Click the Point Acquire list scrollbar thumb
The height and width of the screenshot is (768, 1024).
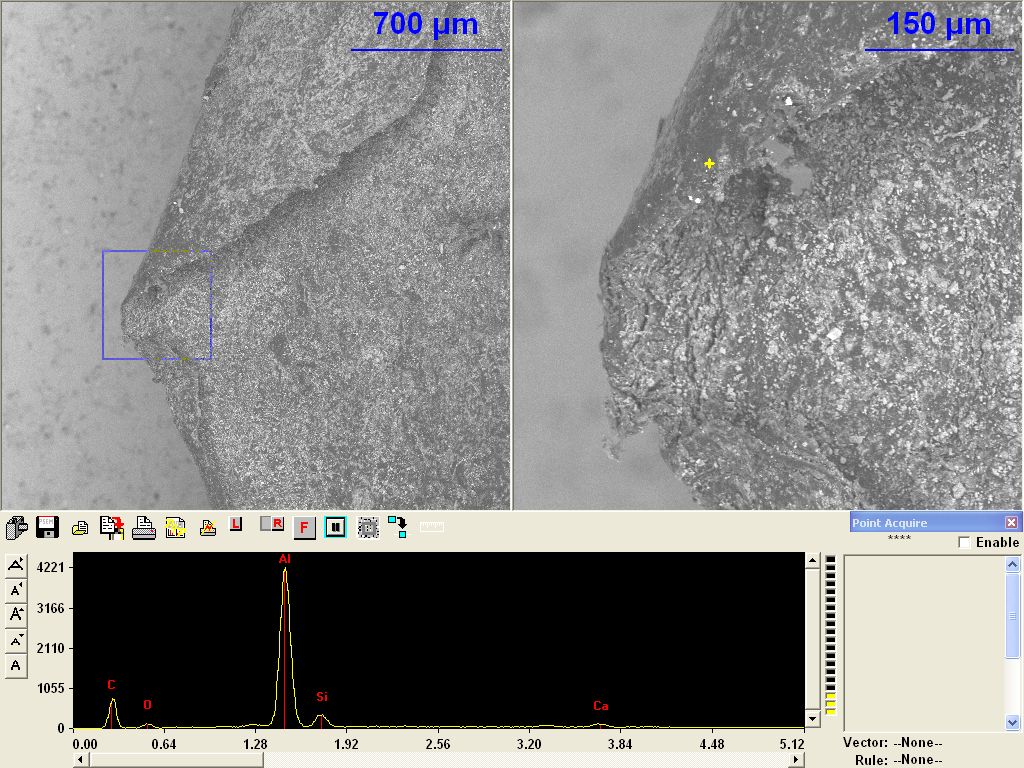1012,616
